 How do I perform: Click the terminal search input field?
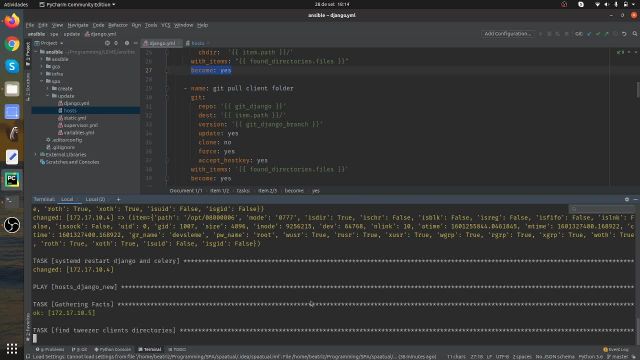point(601,209)
